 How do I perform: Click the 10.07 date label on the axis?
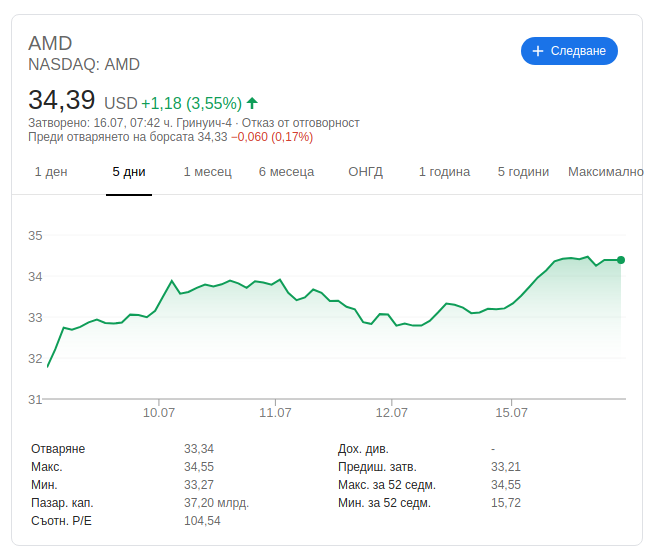click(x=159, y=412)
